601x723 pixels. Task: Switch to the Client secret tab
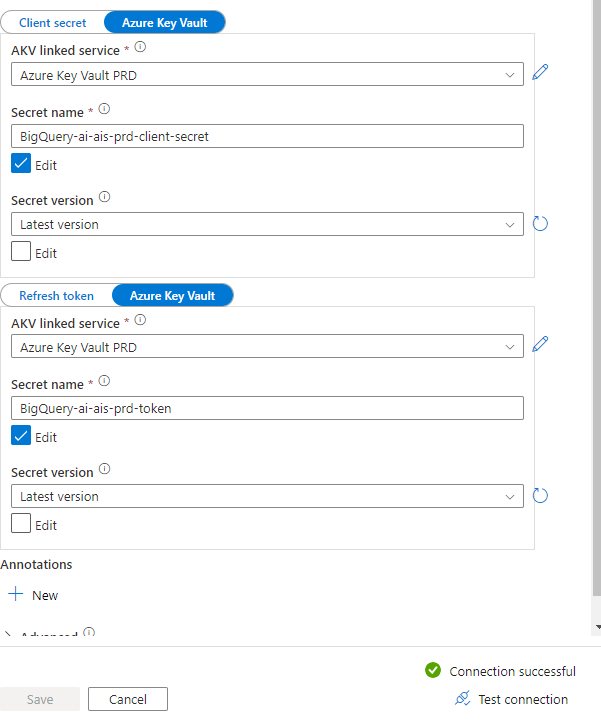52,22
